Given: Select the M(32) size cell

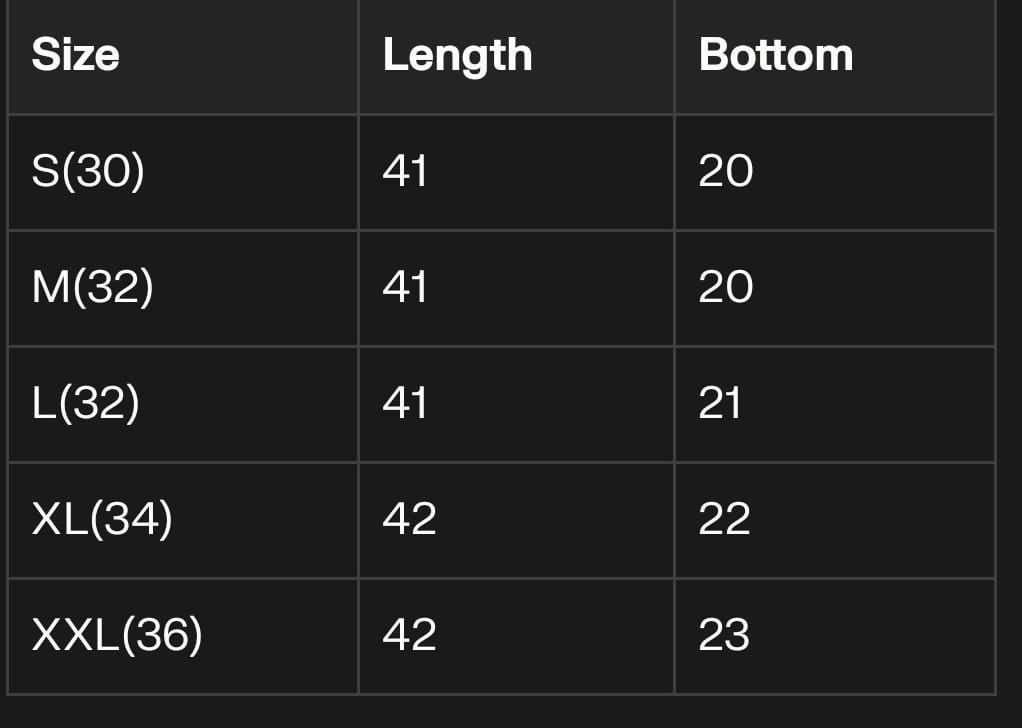Looking at the screenshot, I should coord(92,287).
